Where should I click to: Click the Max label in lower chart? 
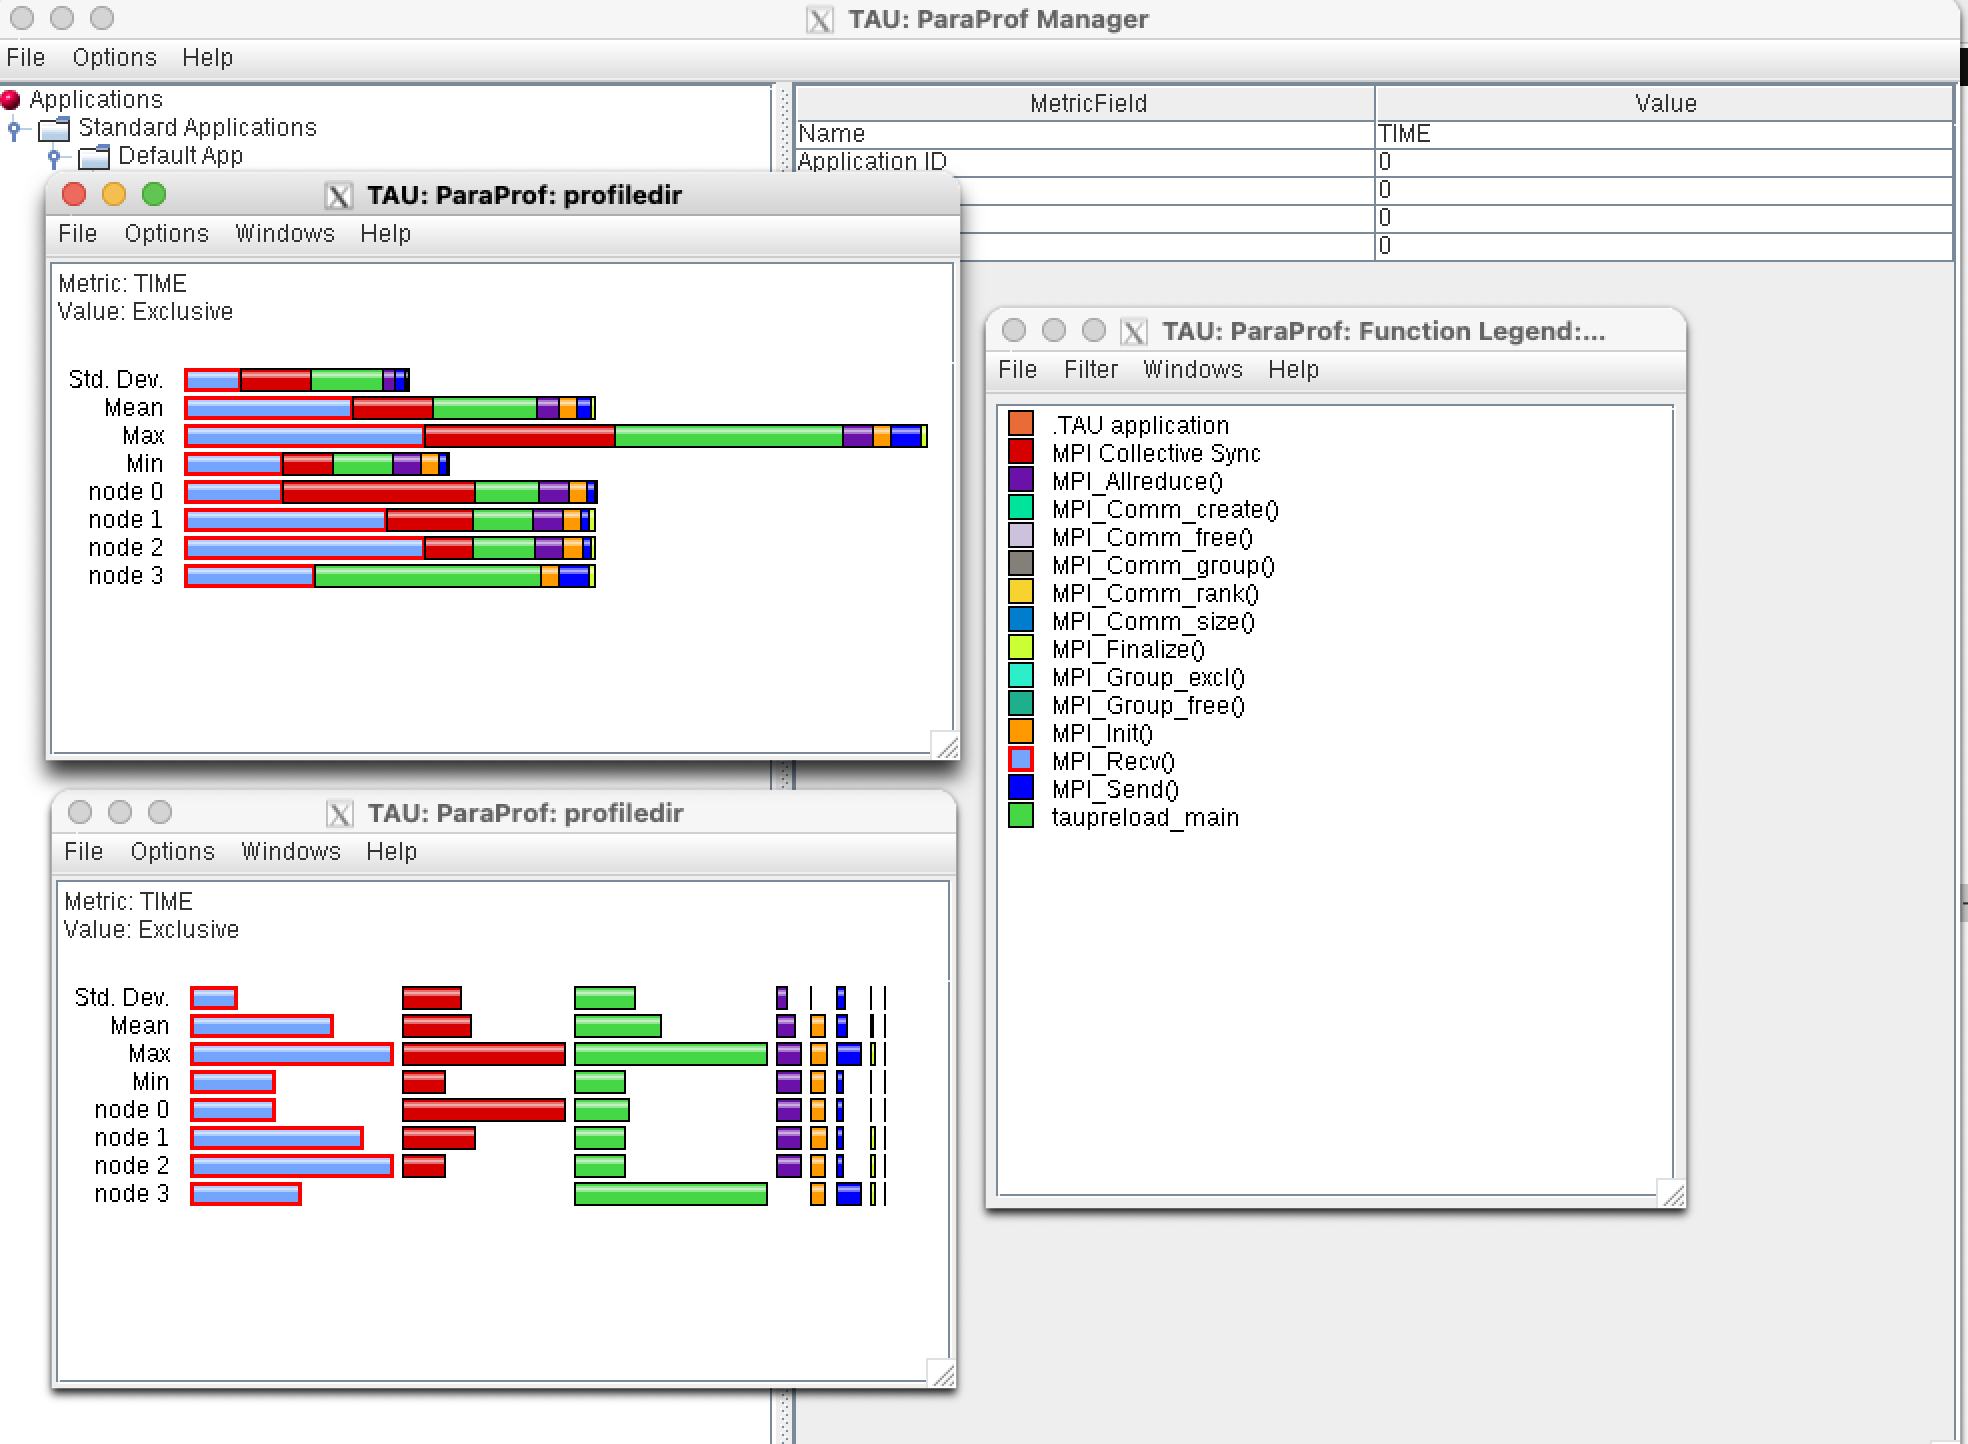click(x=149, y=1054)
